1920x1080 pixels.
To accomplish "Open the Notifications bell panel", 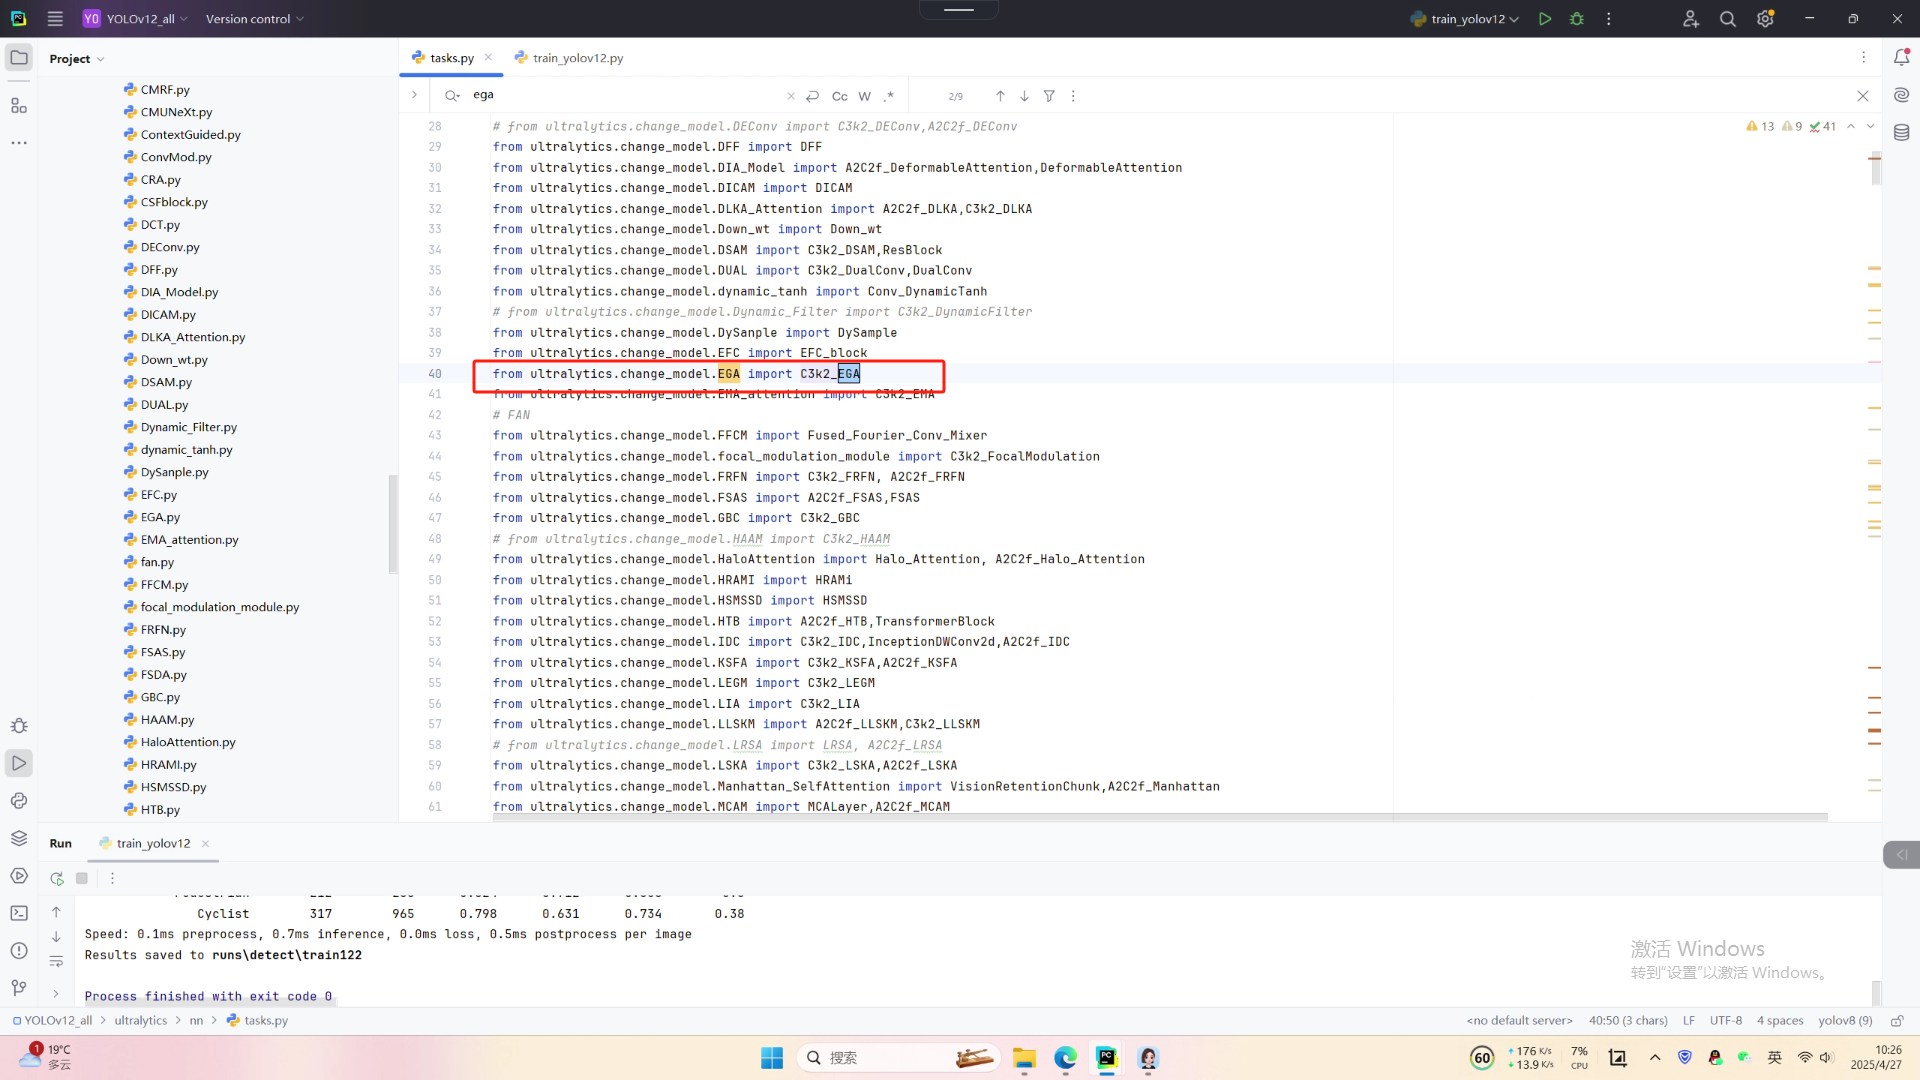I will pyautogui.click(x=1901, y=58).
